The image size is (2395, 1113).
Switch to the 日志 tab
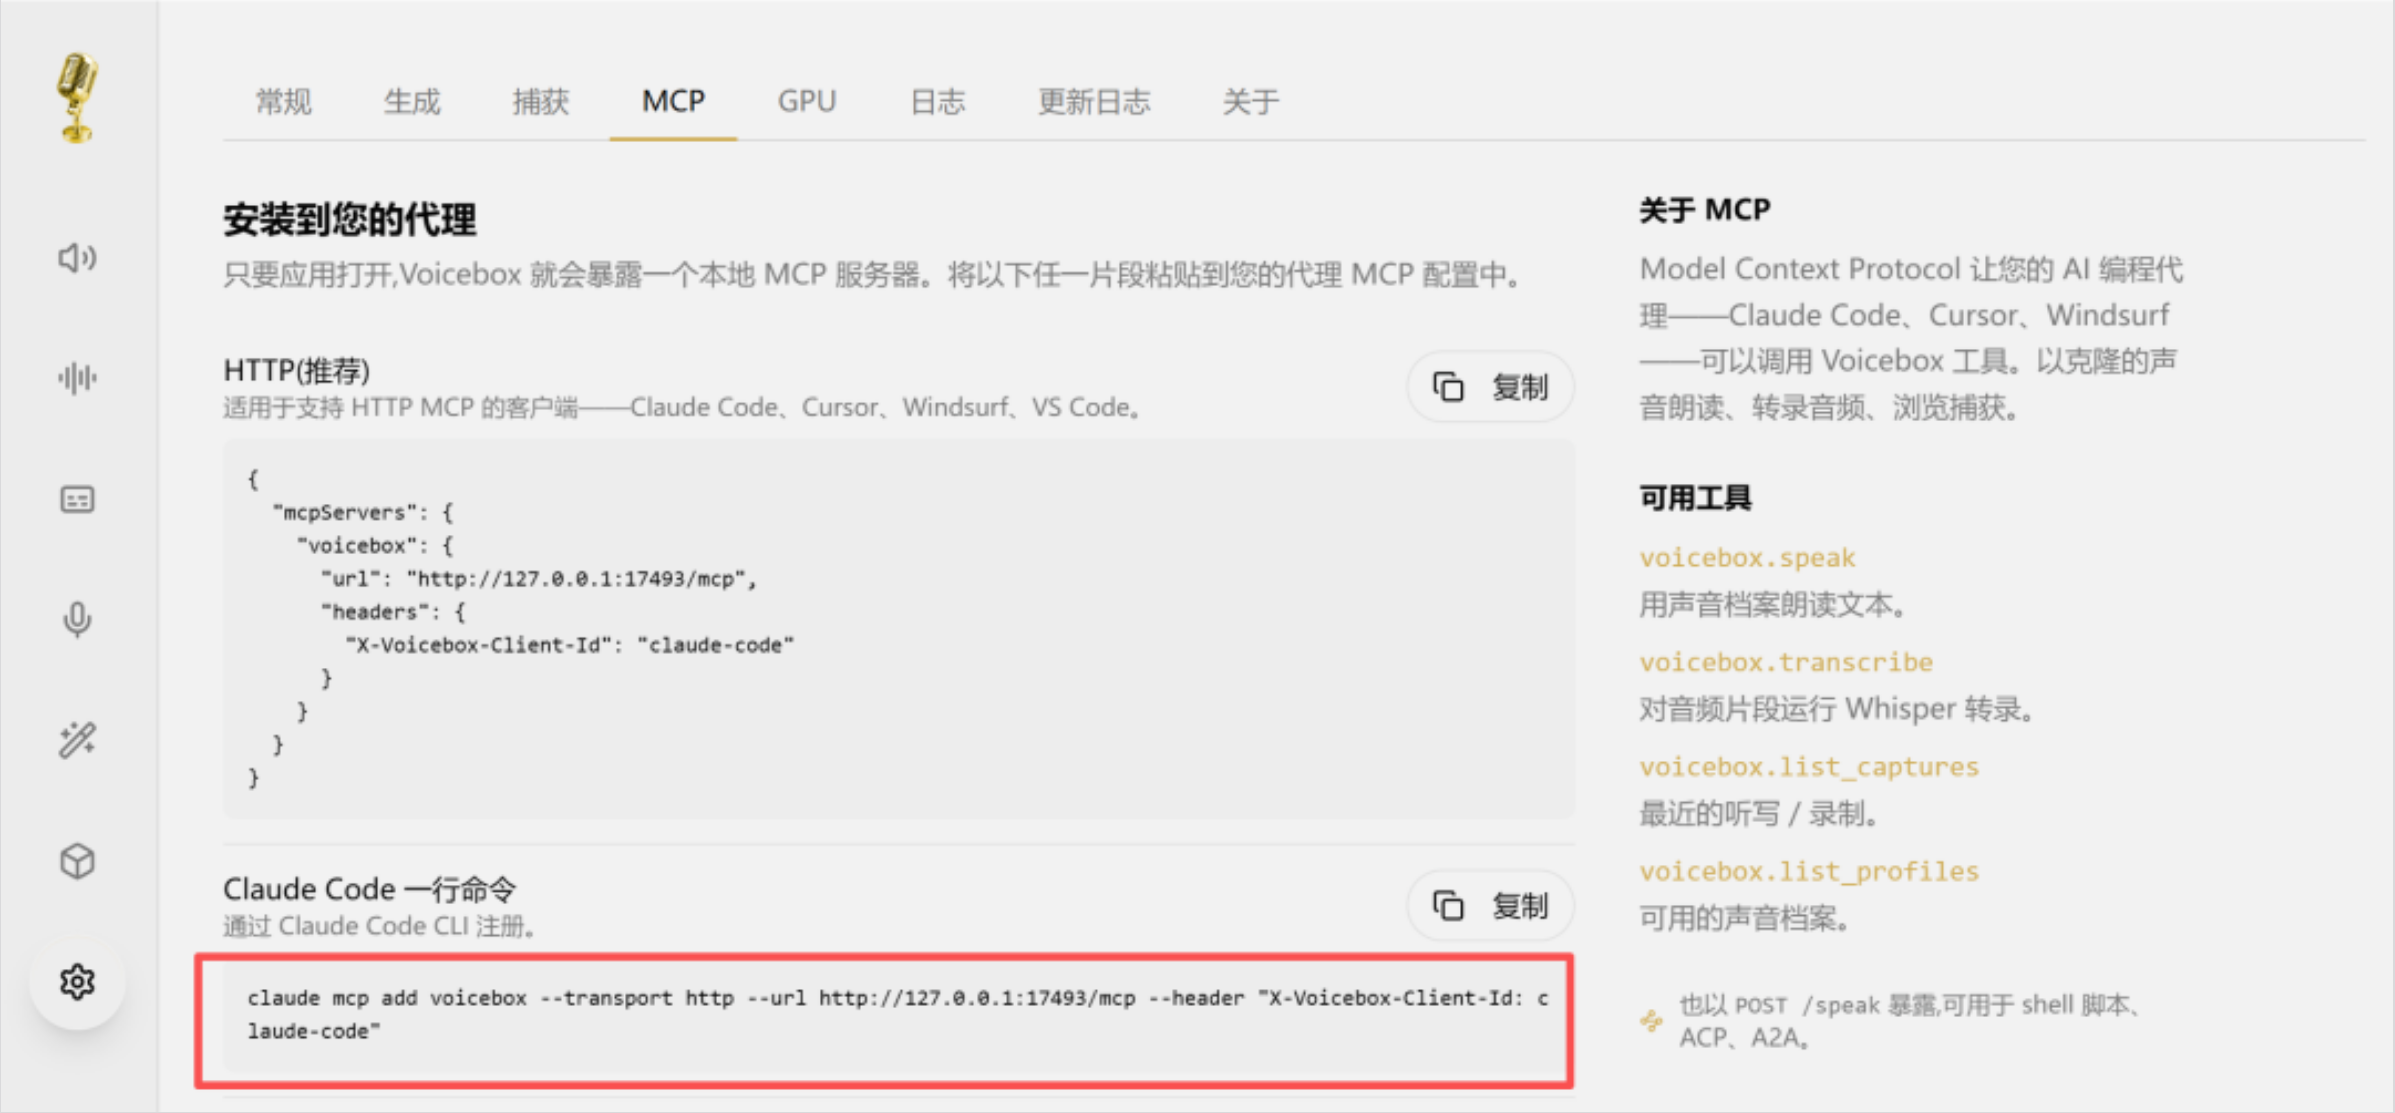938,101
